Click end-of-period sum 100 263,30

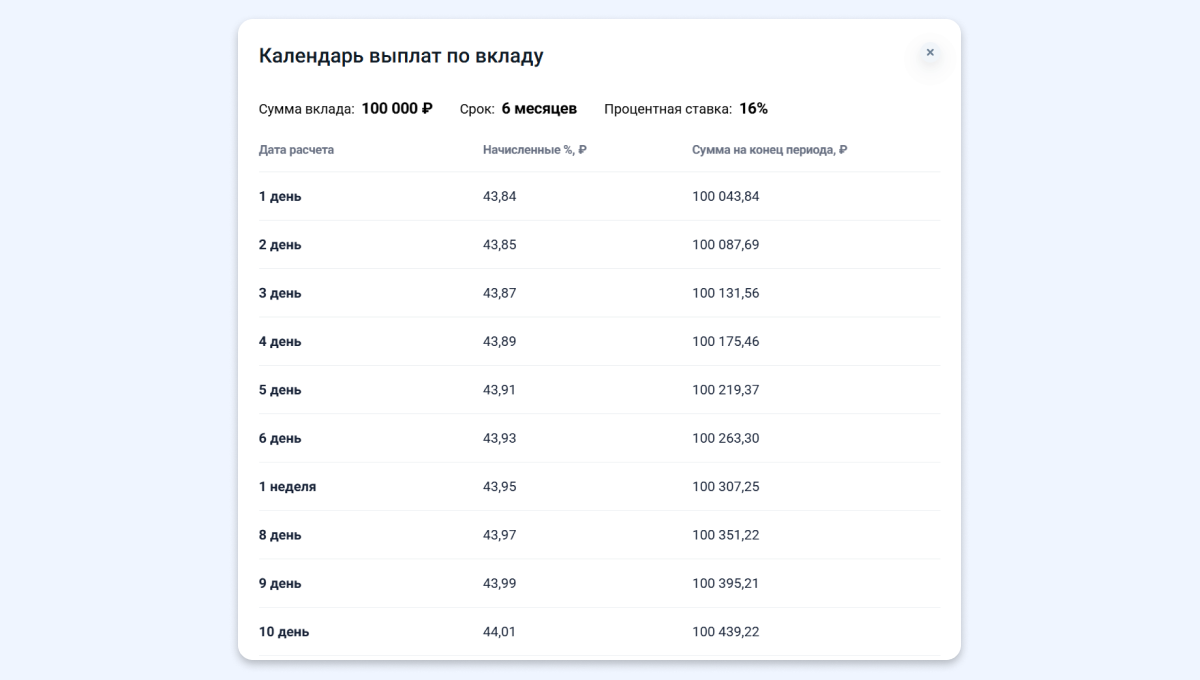tap(725, 438)
